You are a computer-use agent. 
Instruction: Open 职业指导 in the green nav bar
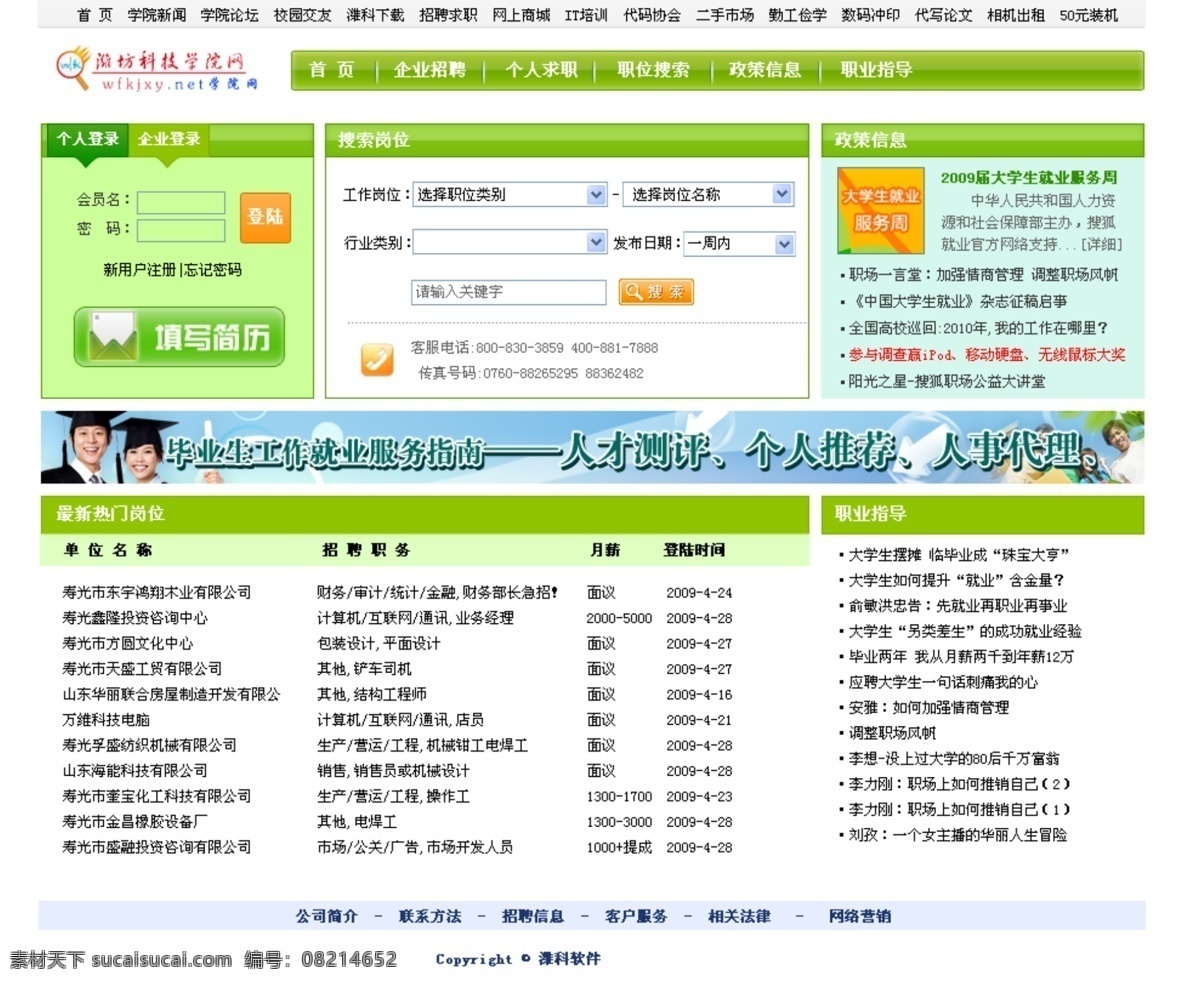click(876, 70)
